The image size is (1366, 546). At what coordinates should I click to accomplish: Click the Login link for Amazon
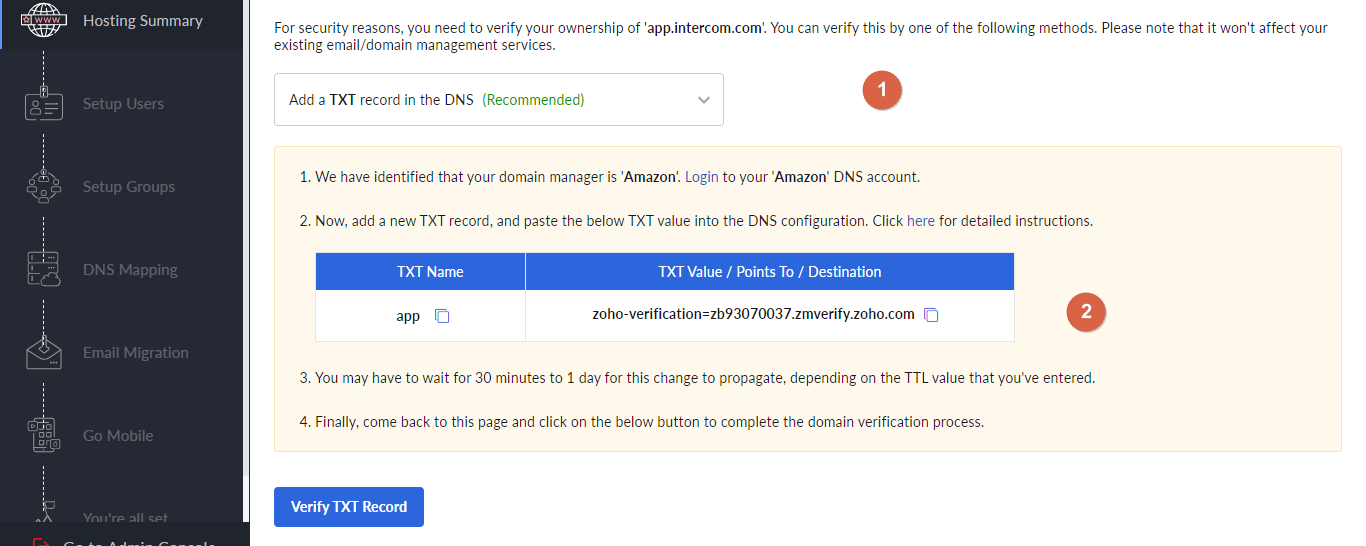[701, 177]
